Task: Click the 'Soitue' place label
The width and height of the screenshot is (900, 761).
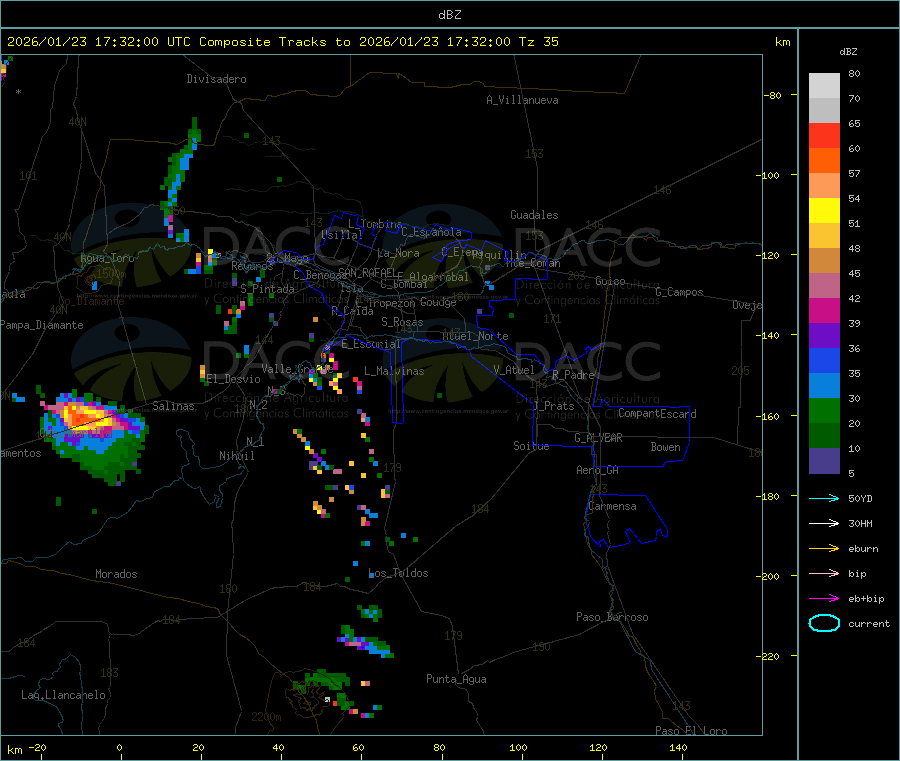Action: [531, 446]
